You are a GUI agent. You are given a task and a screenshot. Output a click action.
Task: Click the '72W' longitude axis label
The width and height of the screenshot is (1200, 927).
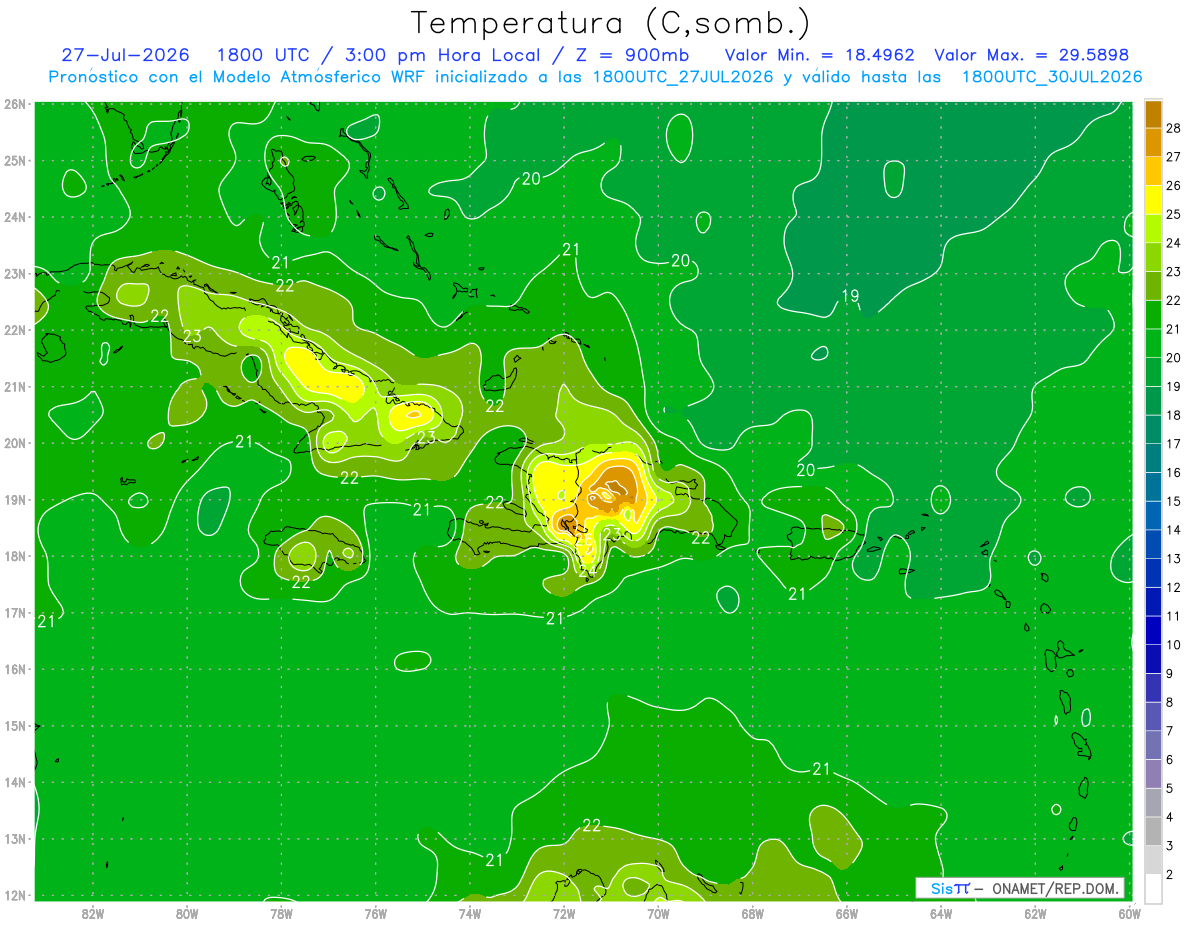coord(564,913)
